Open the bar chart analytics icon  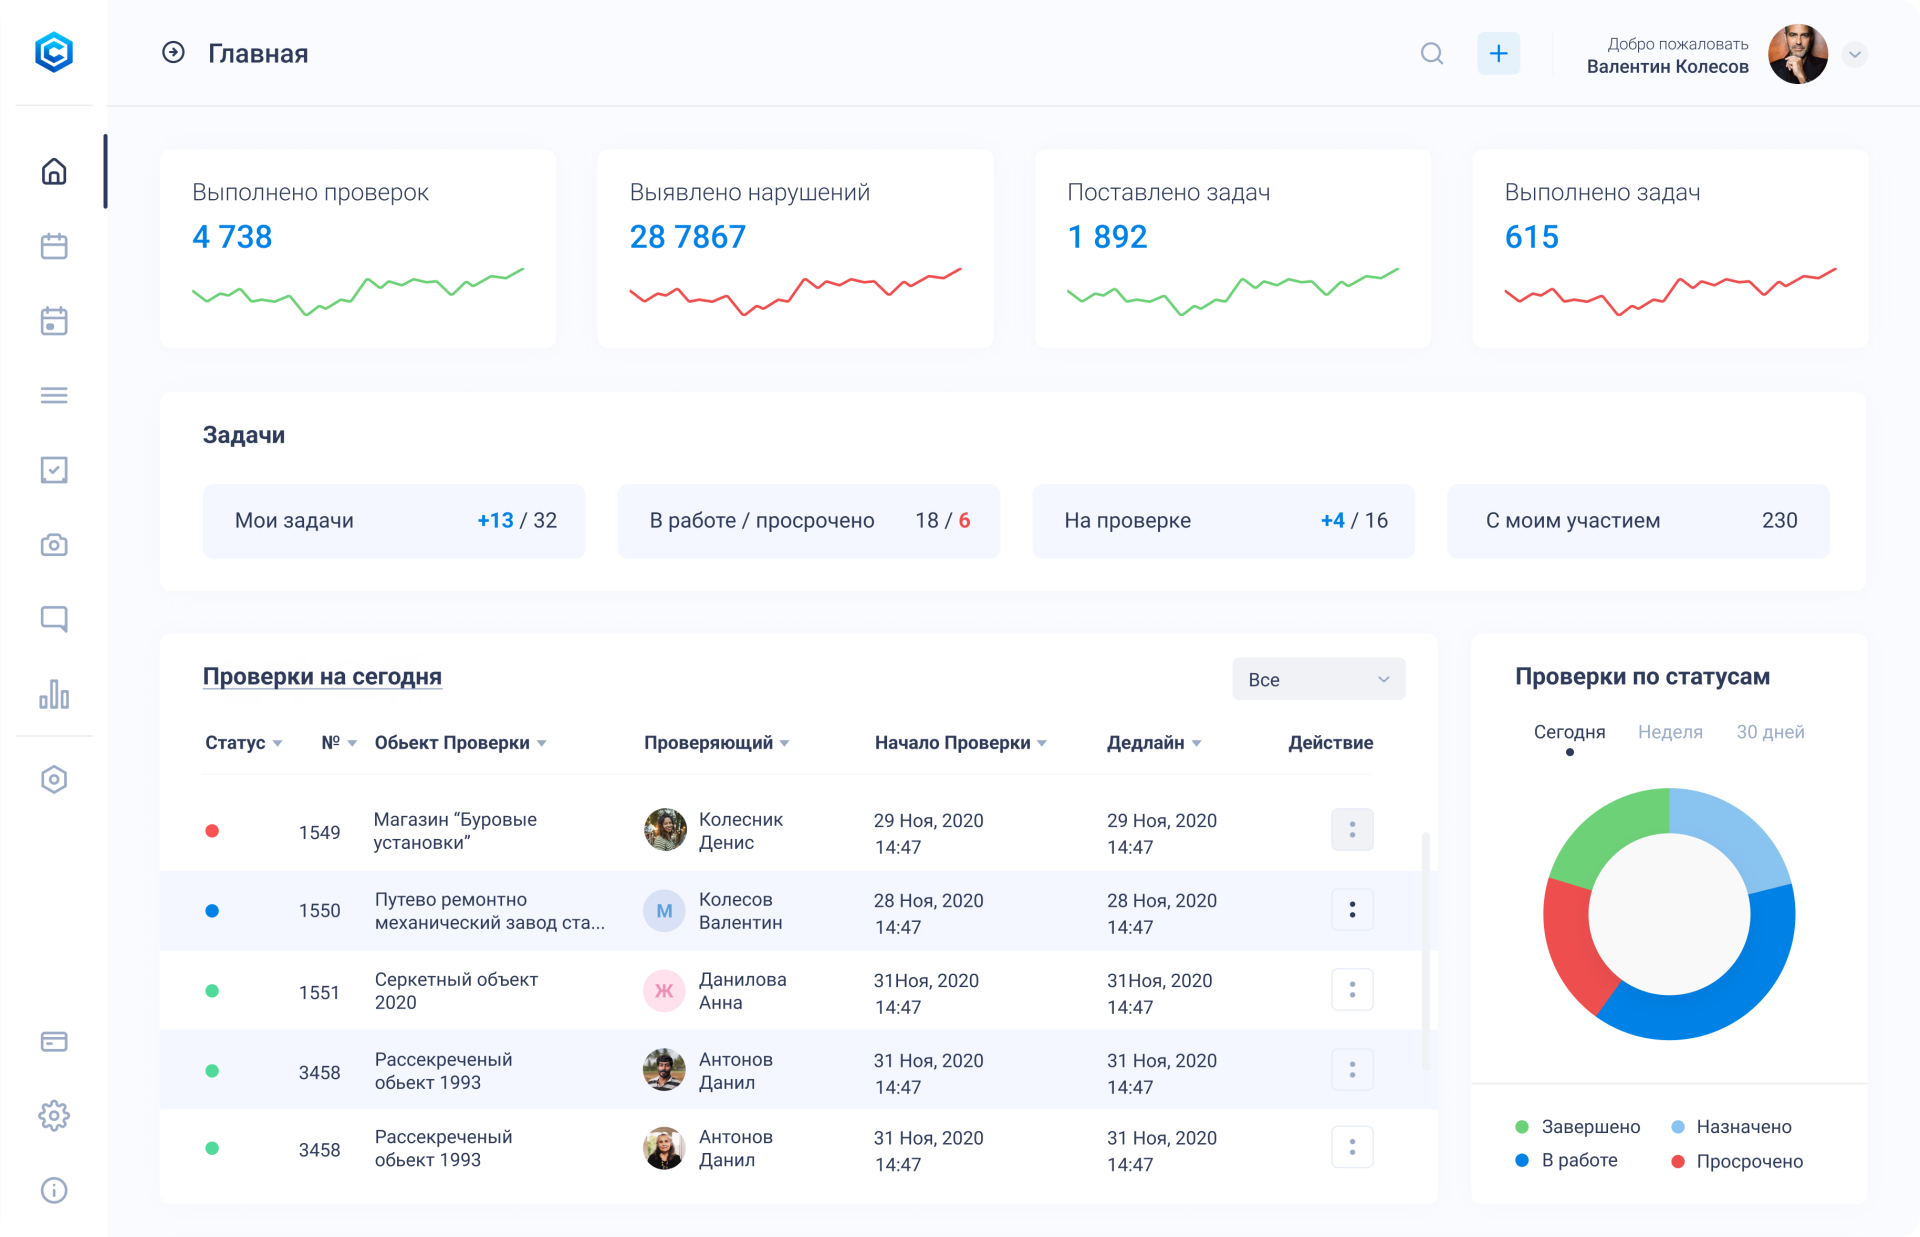[54, 693]
